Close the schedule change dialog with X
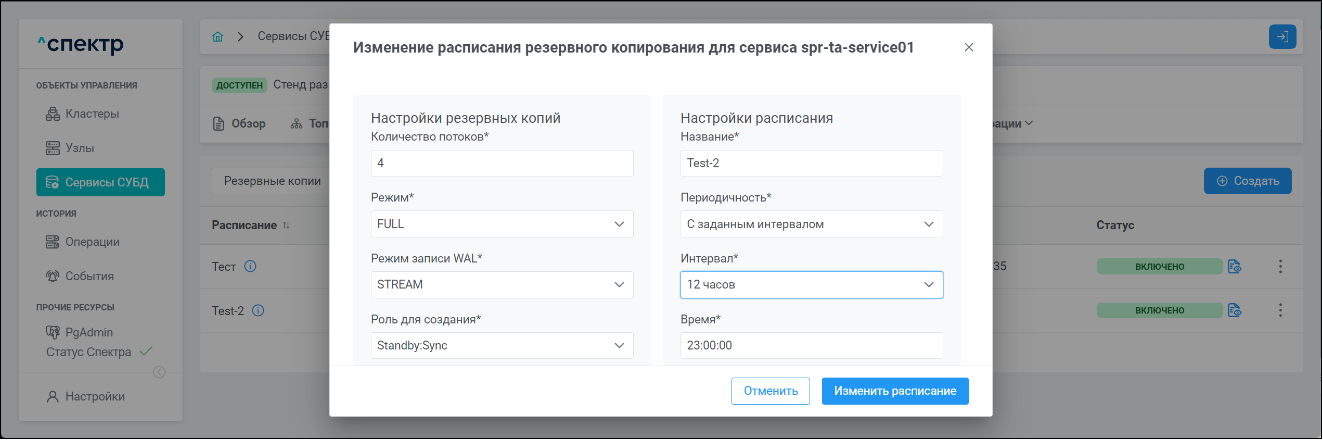Screen dimensions: 1323x440 coord(968,47)
